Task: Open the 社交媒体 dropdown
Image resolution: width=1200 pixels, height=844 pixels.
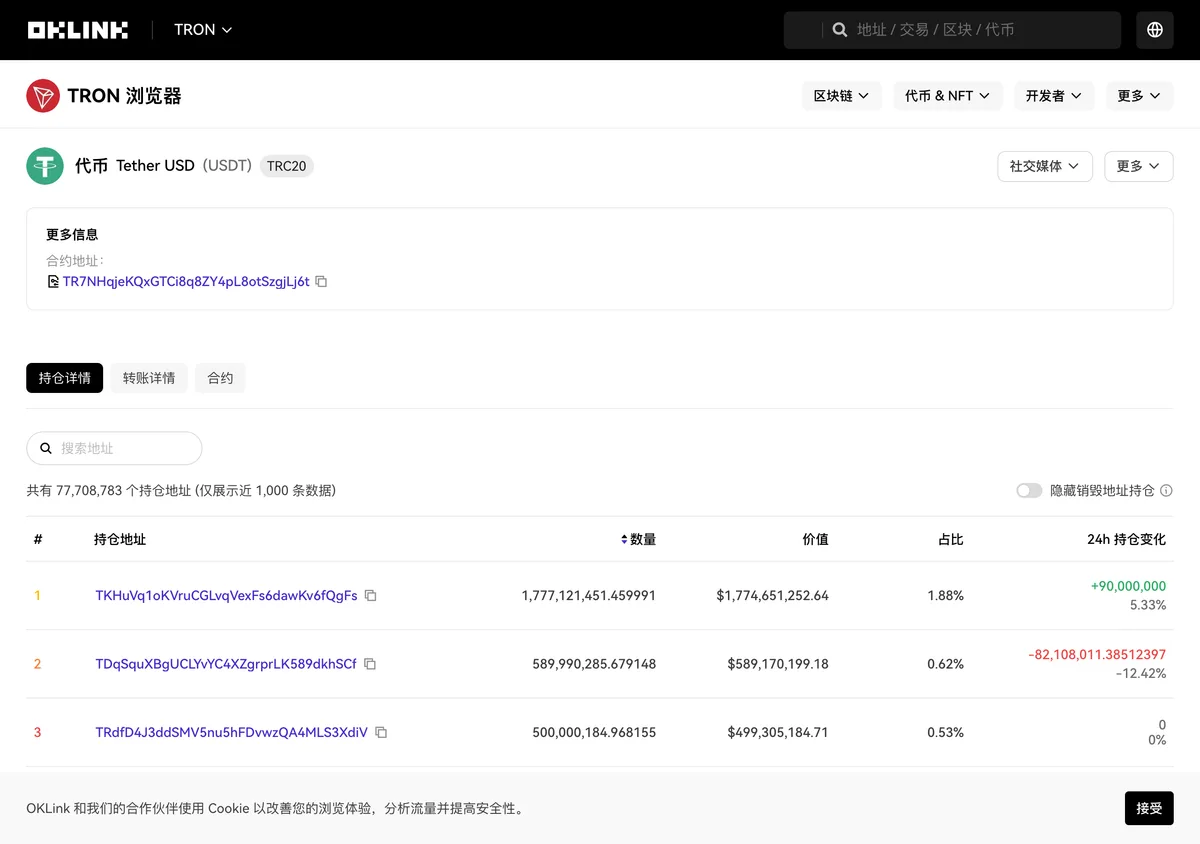Action: 1045,166
